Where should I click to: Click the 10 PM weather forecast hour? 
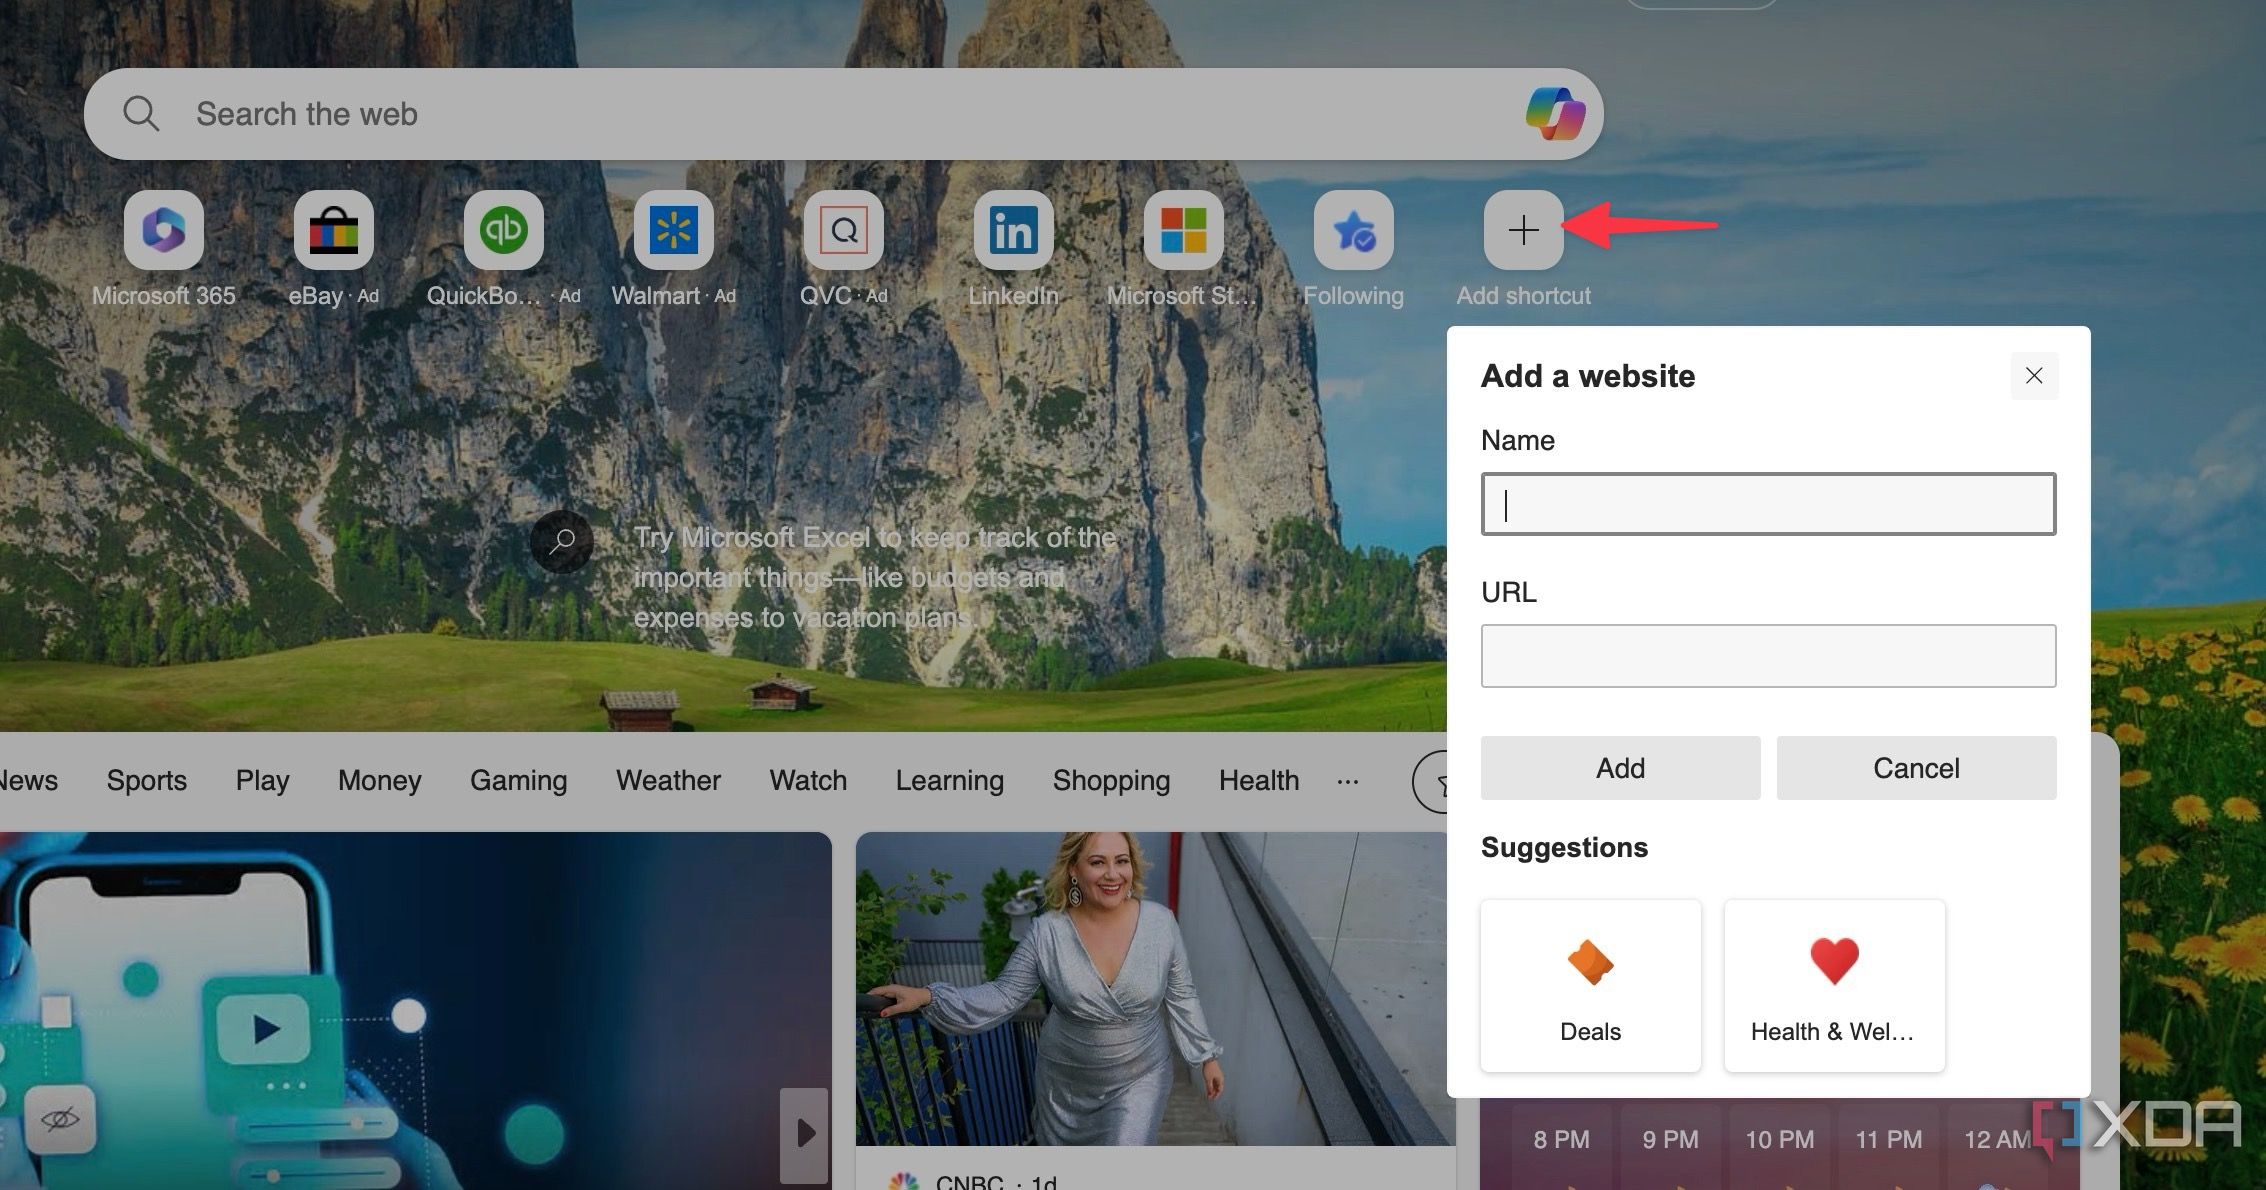coord(1779,1139)
